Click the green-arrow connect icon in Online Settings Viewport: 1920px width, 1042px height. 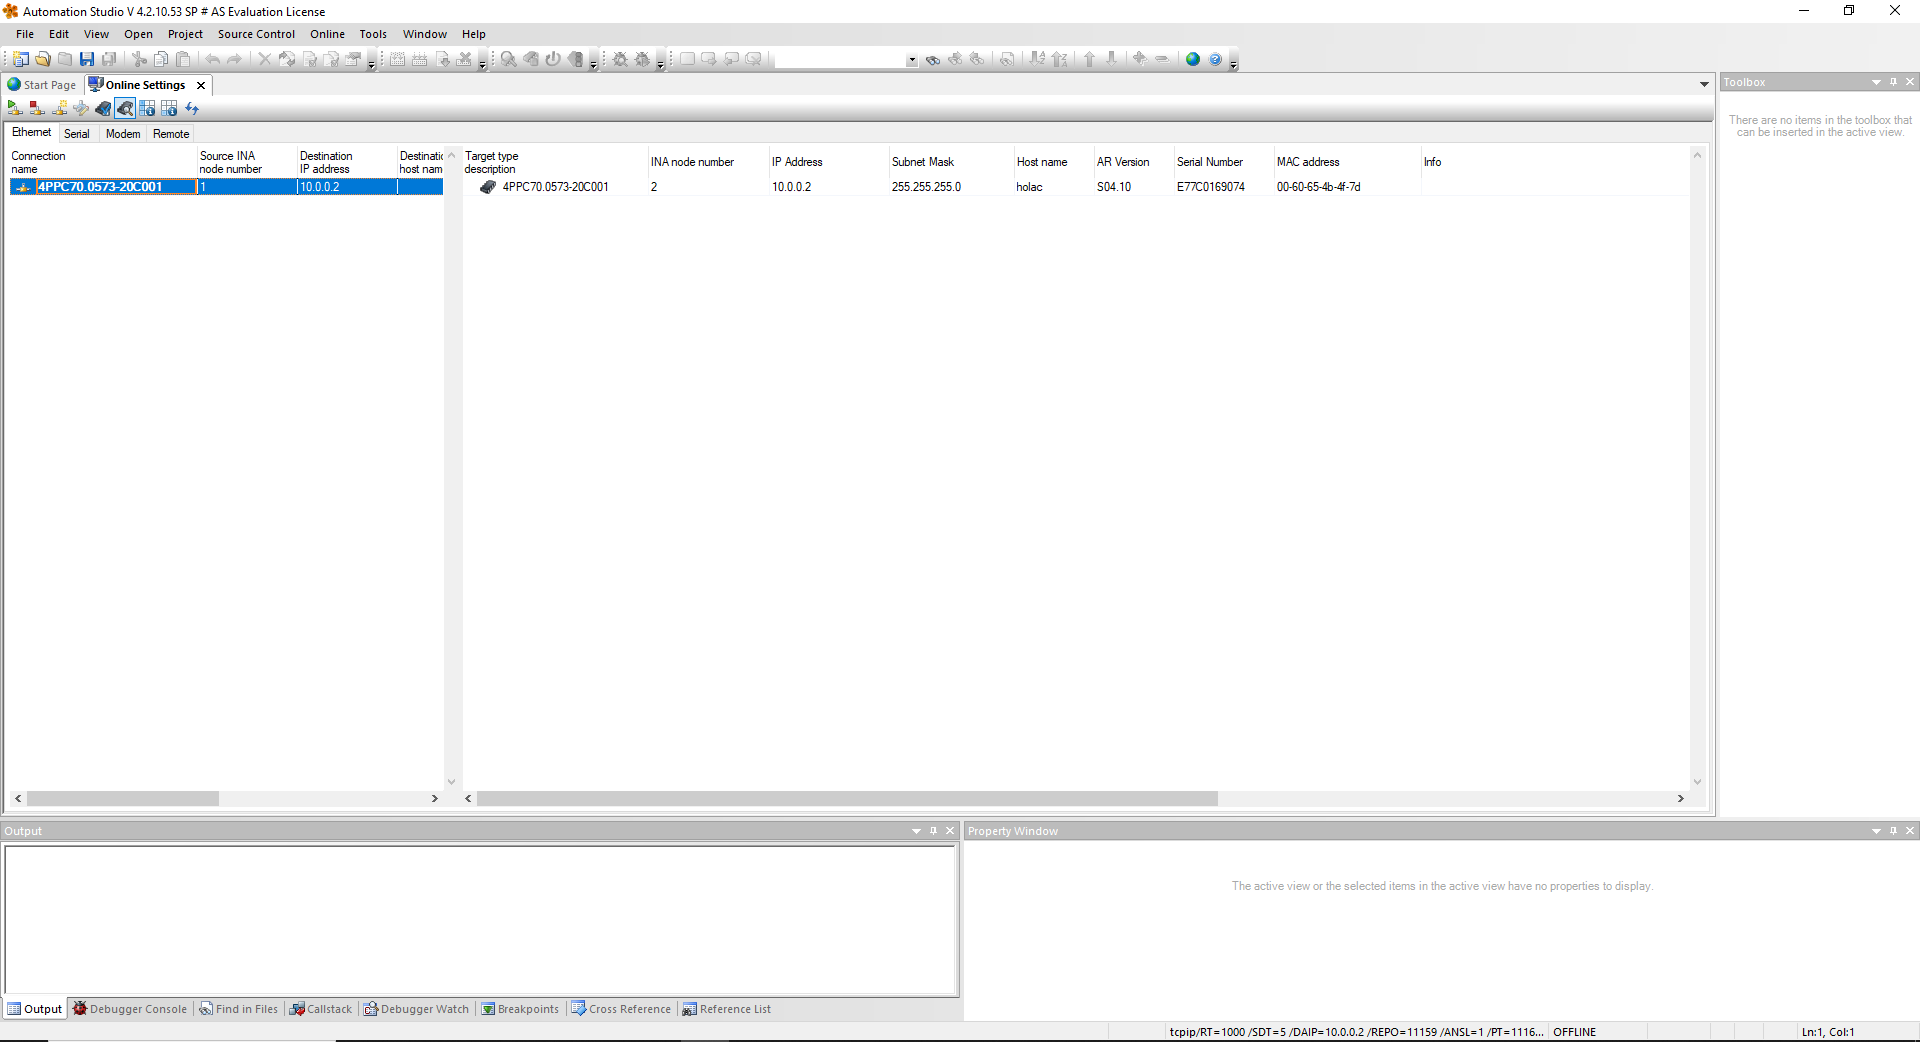[15, 108]
